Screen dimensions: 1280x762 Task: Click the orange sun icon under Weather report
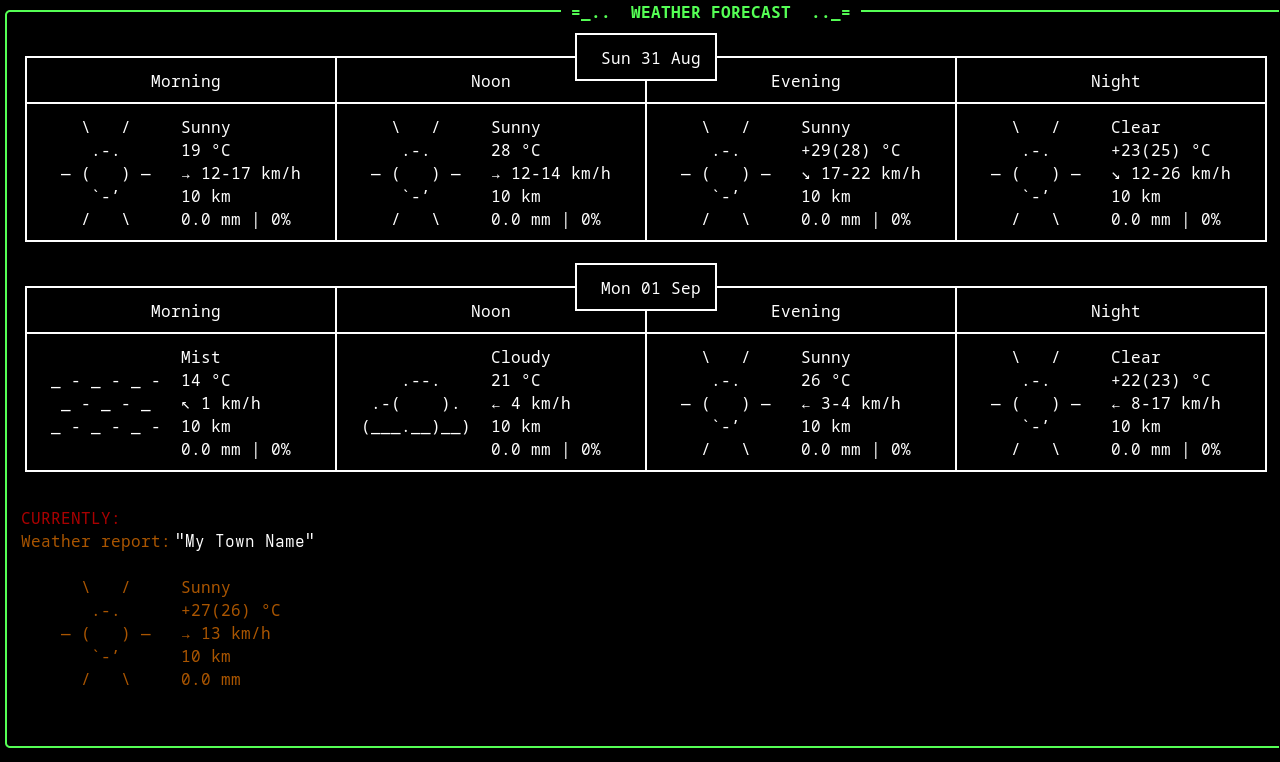(x=106, y=633)
